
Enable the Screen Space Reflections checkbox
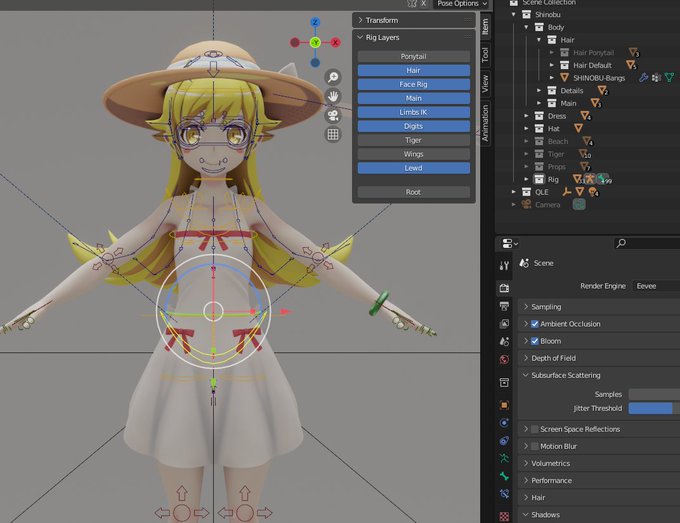click(535, 429)
